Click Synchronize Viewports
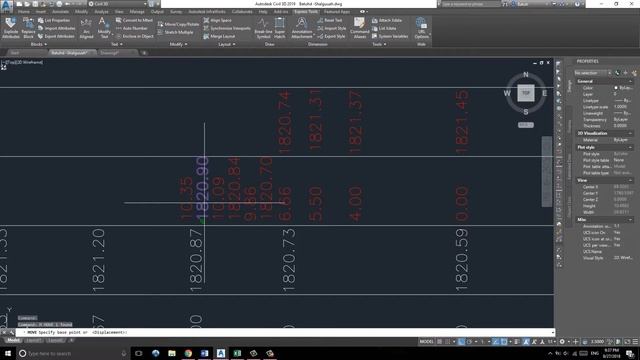Image resolution: width=640 pixels, height=360 pixels. pyautogui.click(x=227, y=28)
